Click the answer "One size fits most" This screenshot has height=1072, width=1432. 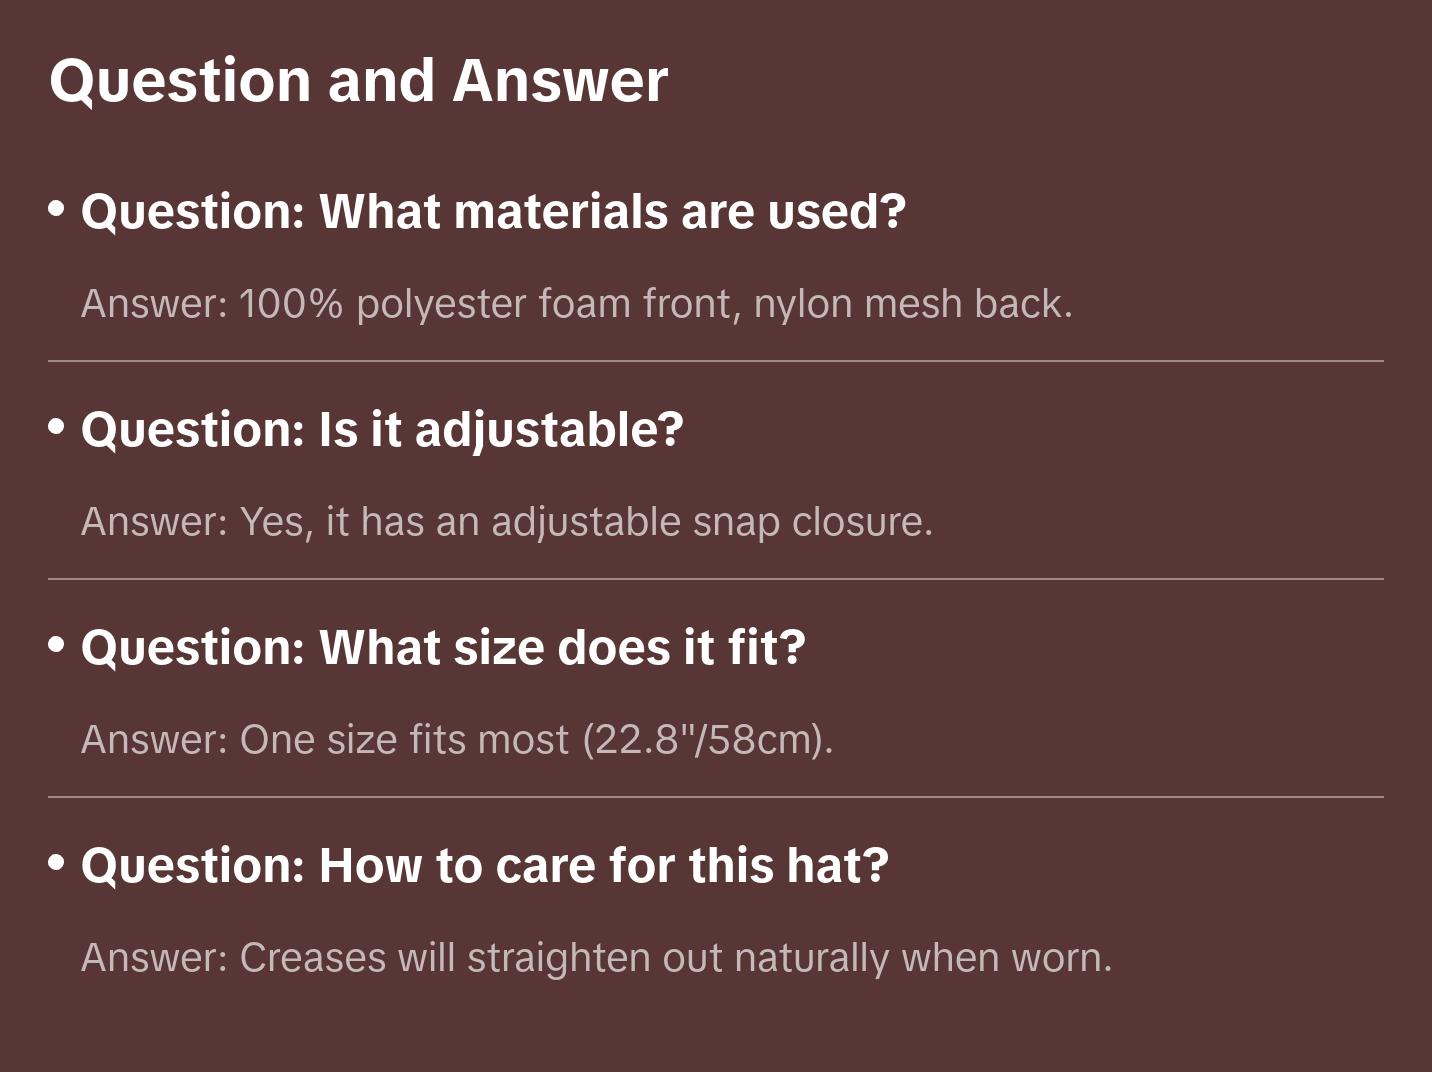click(456, 740)
